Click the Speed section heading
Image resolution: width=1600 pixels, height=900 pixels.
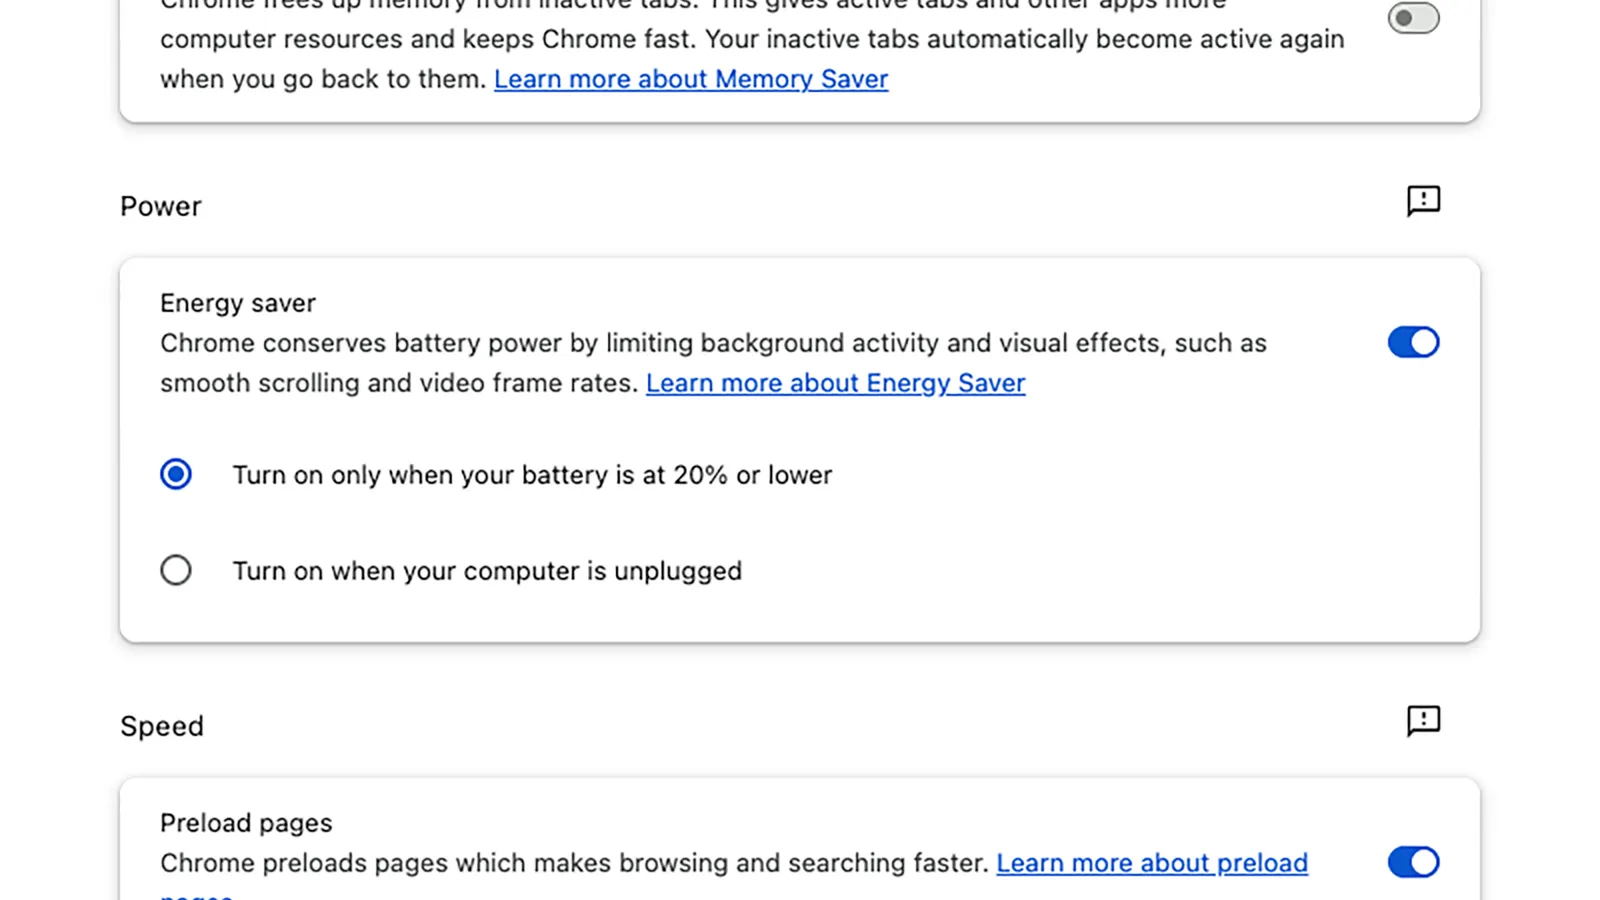[162, 726]
